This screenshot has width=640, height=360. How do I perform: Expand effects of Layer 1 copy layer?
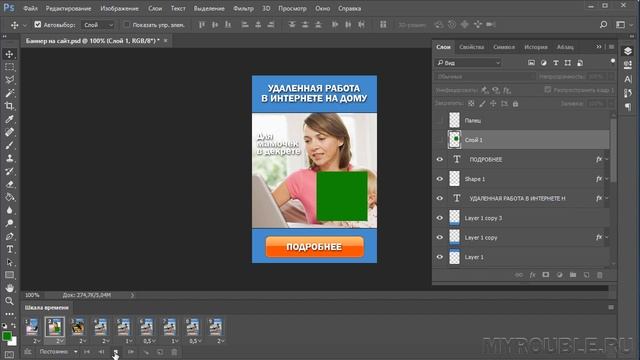click(607, 238)
